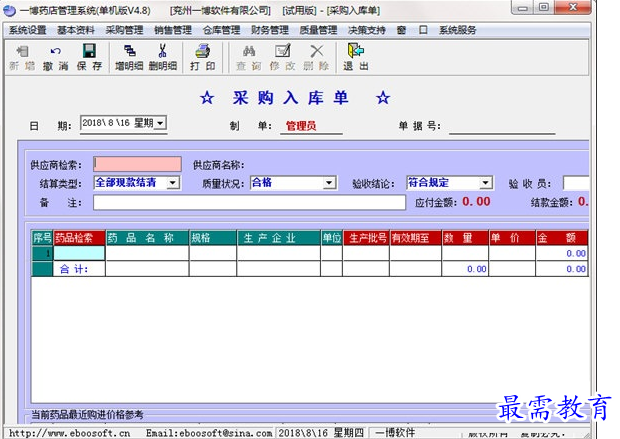Click the Email:eboosoft@sina.com status text
This screenshot has width=620, height=439.
click(209, 433)
